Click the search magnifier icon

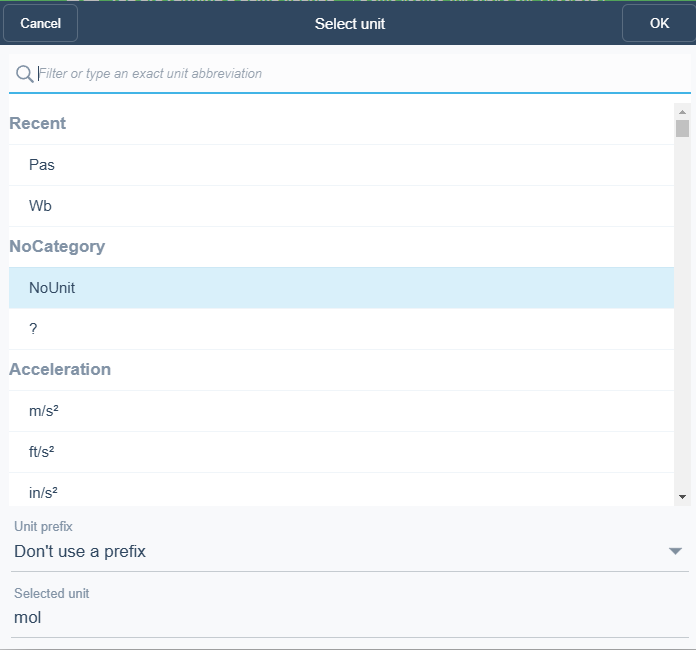point(24,74)
